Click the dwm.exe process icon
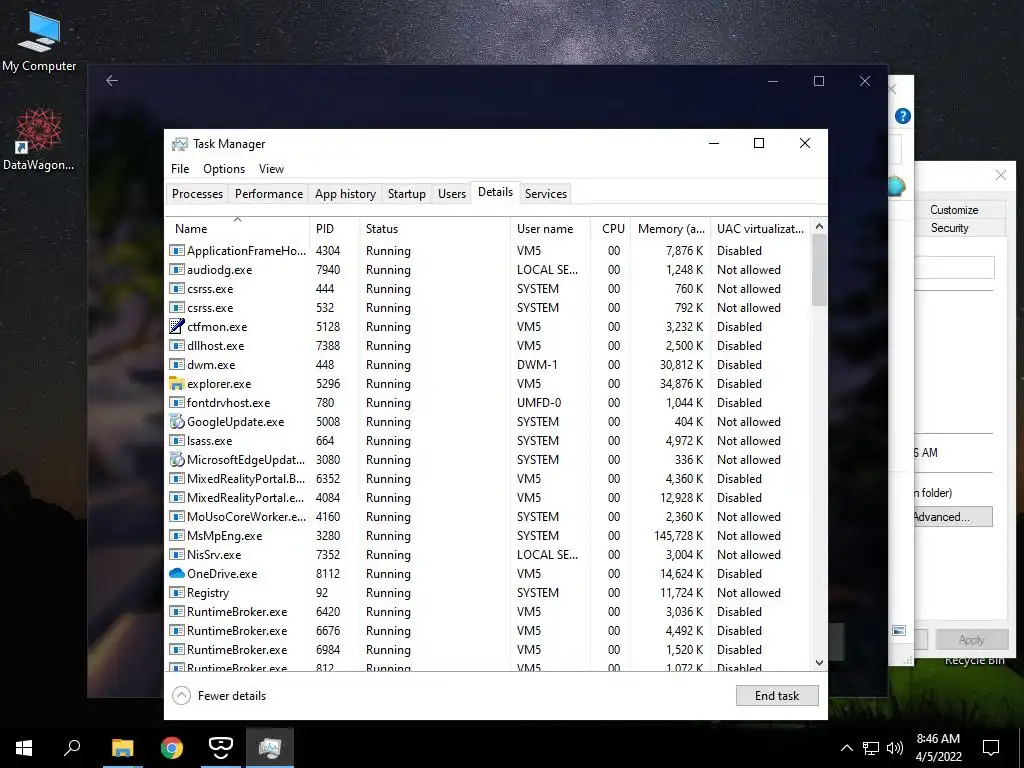 click(176, 364)
